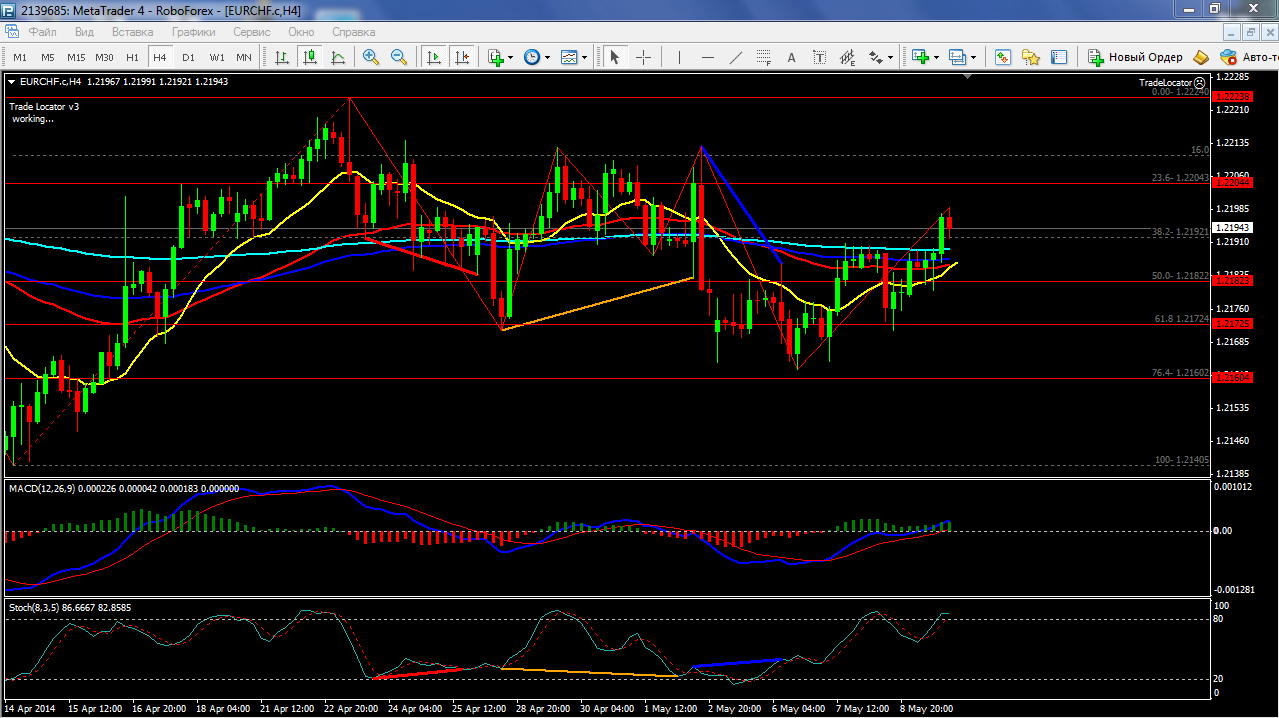Click the 61.8 Fibonacci level label
Screen dimensions: 1279x718
1181,319
